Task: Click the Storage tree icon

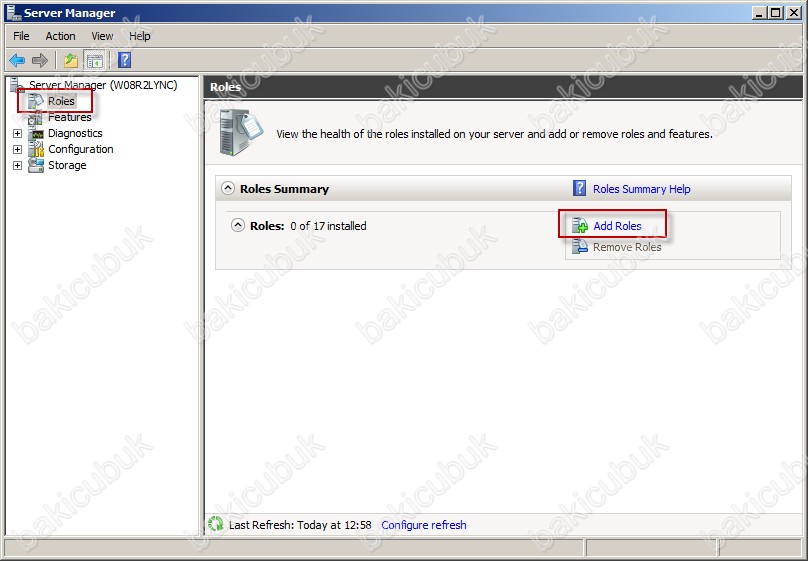Action: tap(36, 165)
